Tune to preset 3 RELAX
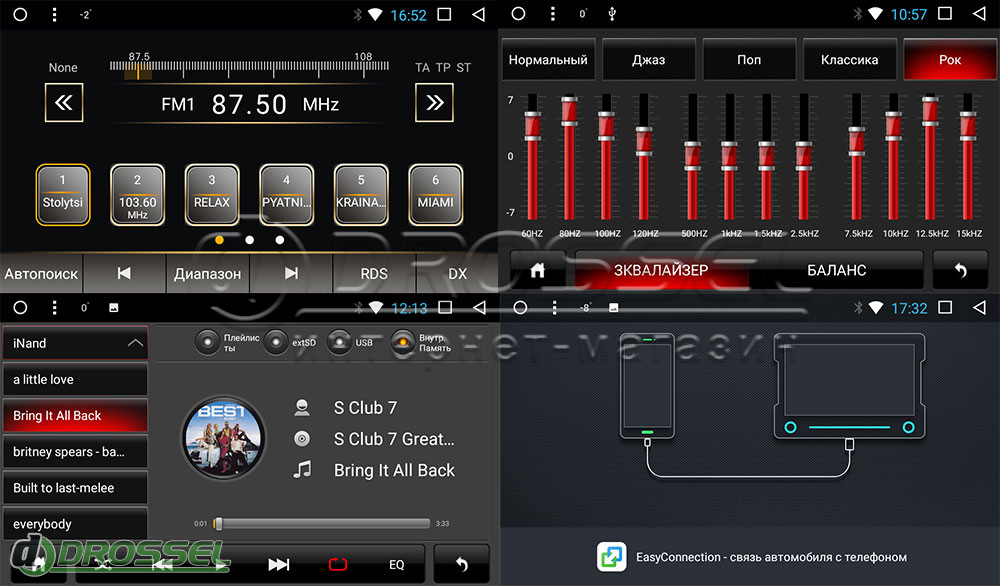Viewport: 1000px width, 586px height. tap(211, 194)
